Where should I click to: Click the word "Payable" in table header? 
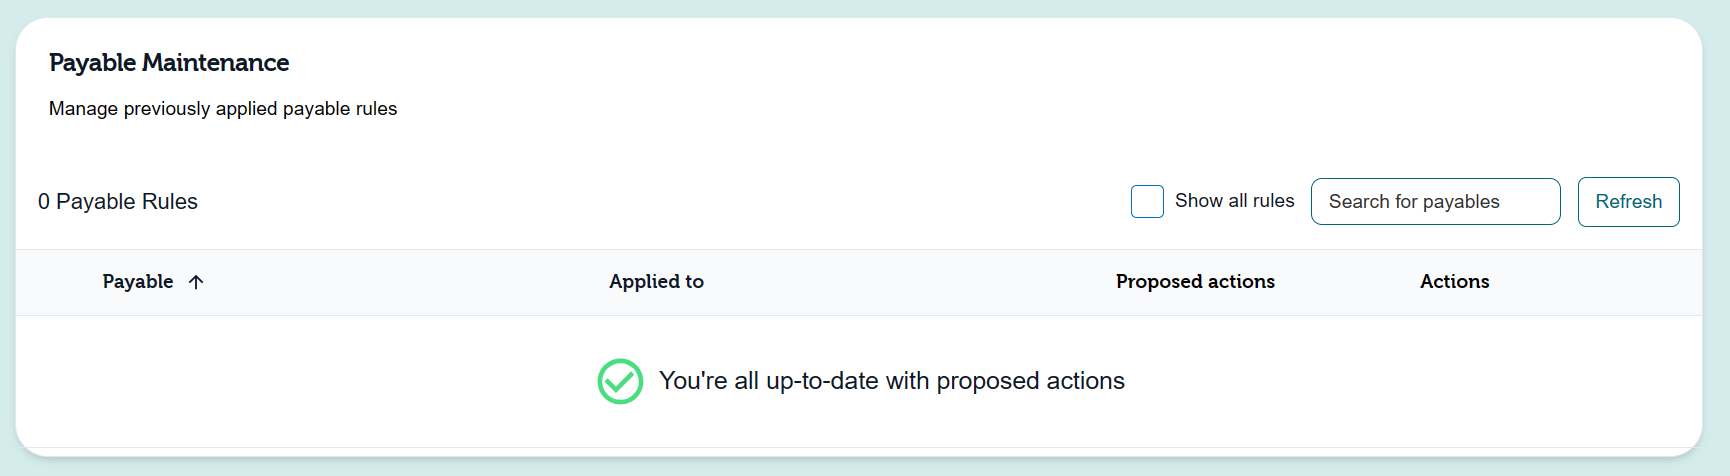pos(138,282)
